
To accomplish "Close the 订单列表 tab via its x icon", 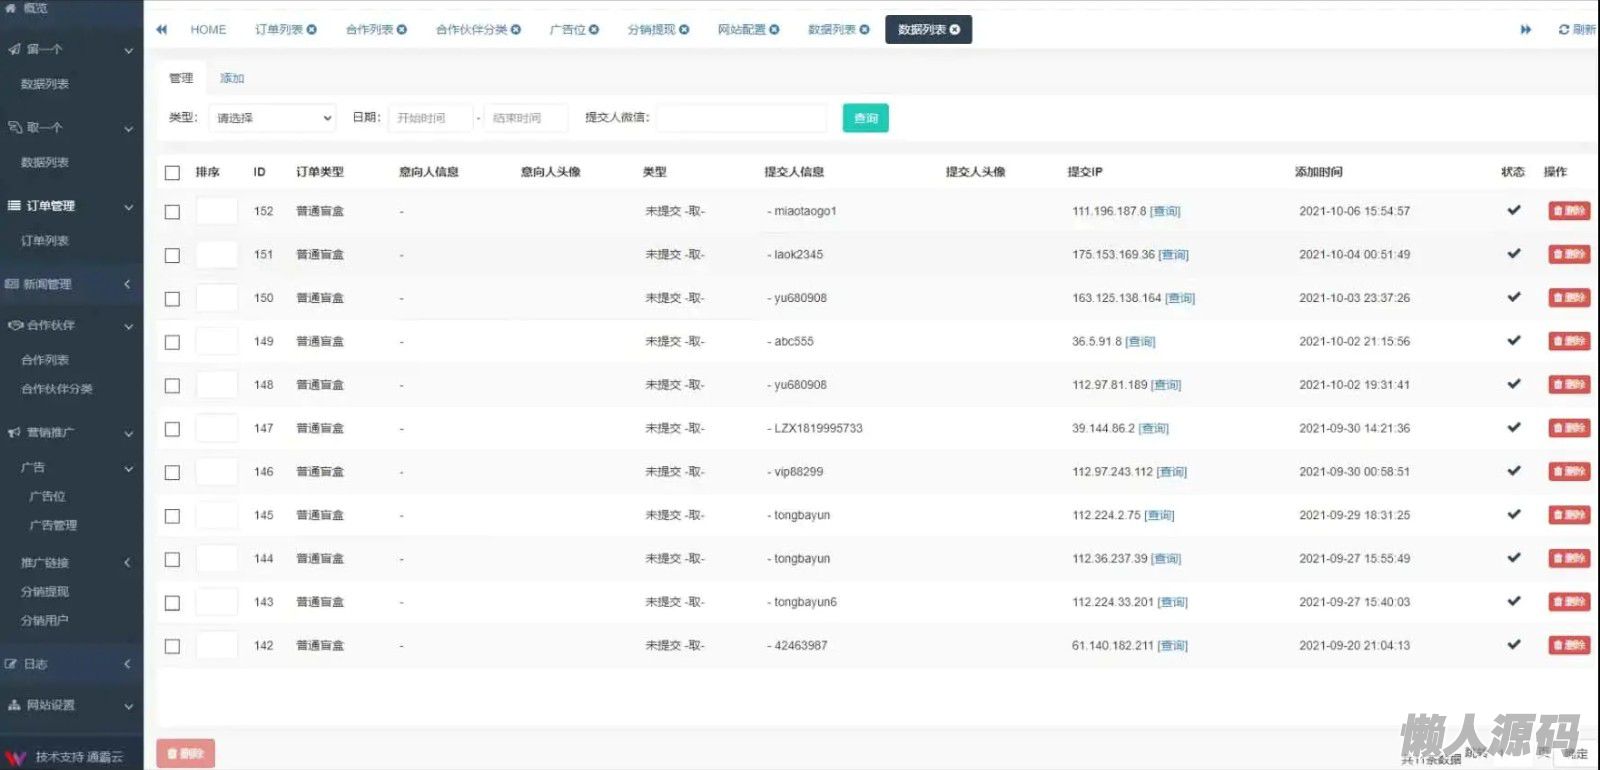I will 312,30.
